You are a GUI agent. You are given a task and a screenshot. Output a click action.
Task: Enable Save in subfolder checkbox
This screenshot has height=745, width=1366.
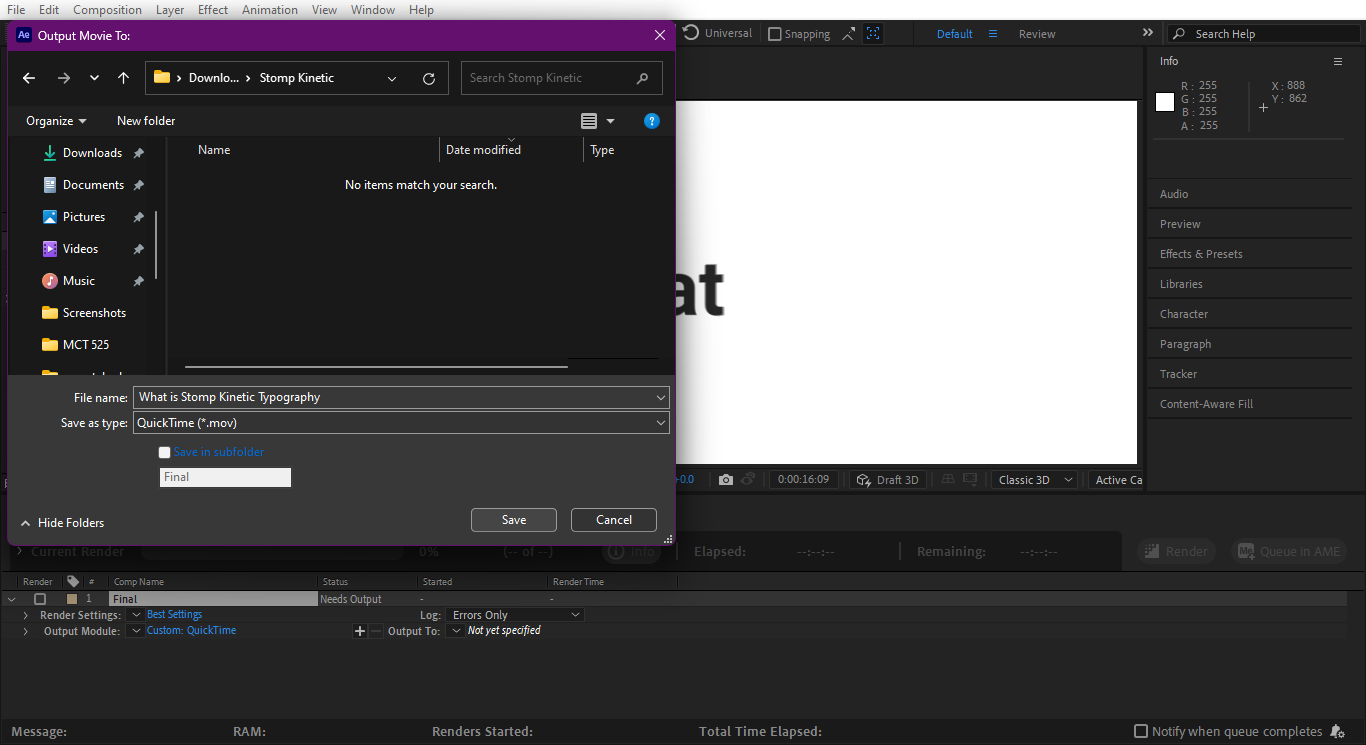click(x=165, y=452)
